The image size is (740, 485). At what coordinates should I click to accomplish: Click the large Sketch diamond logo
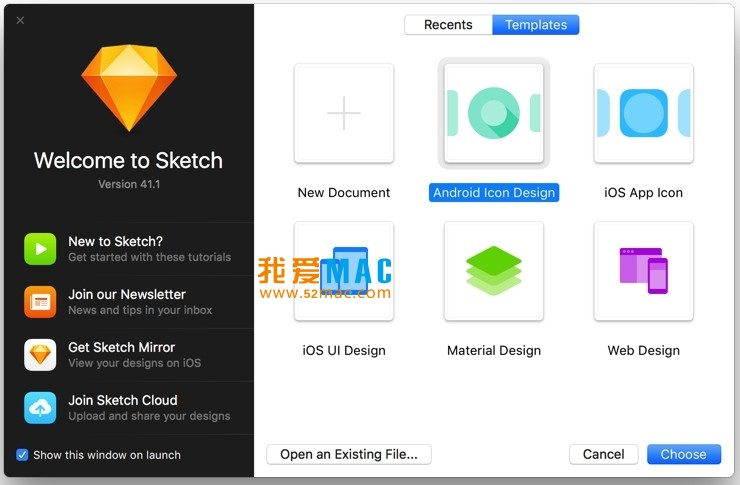(129, 88)
